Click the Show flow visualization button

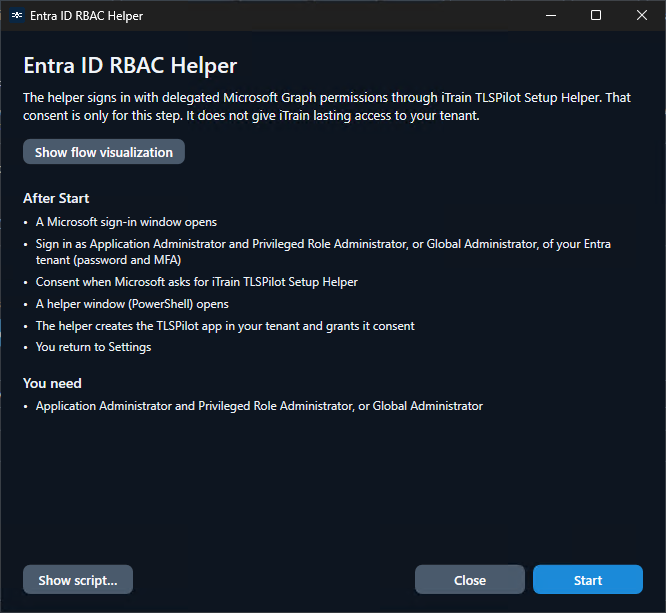point(104,152)
